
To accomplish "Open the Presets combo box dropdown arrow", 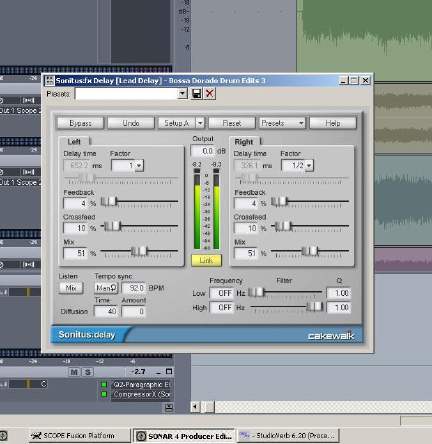I will 182,94.
